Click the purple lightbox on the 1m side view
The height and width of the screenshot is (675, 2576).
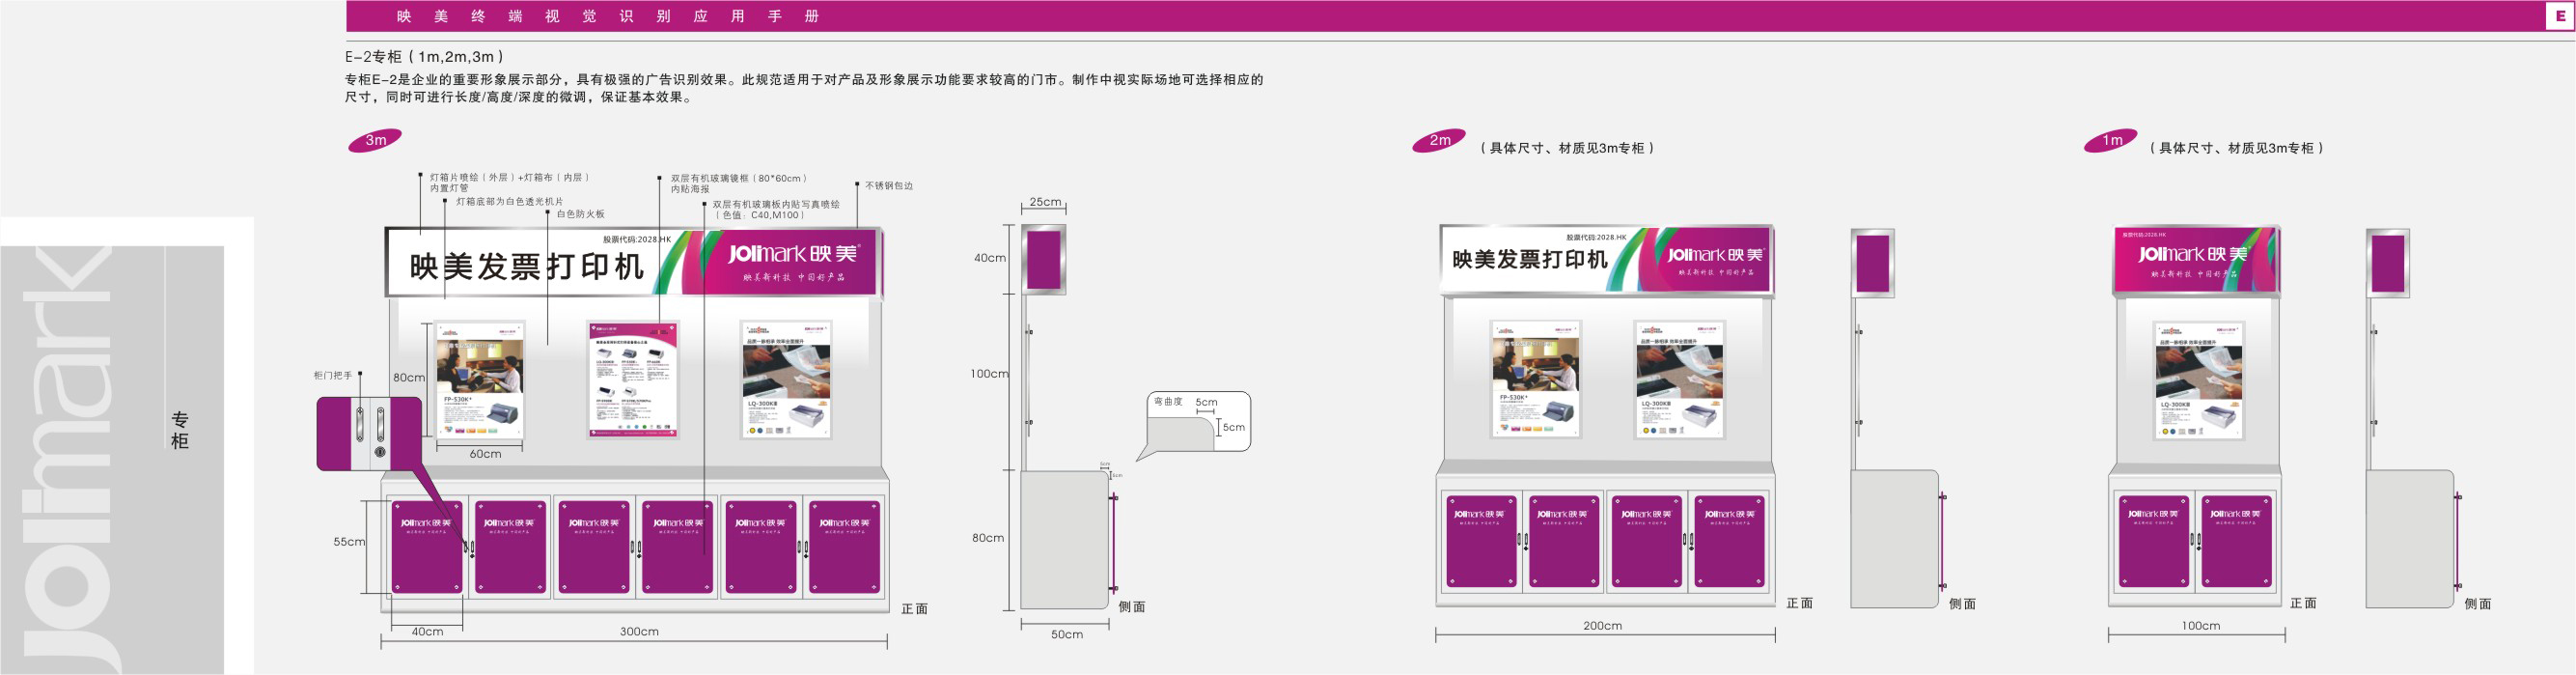(x=2388, y=264)
